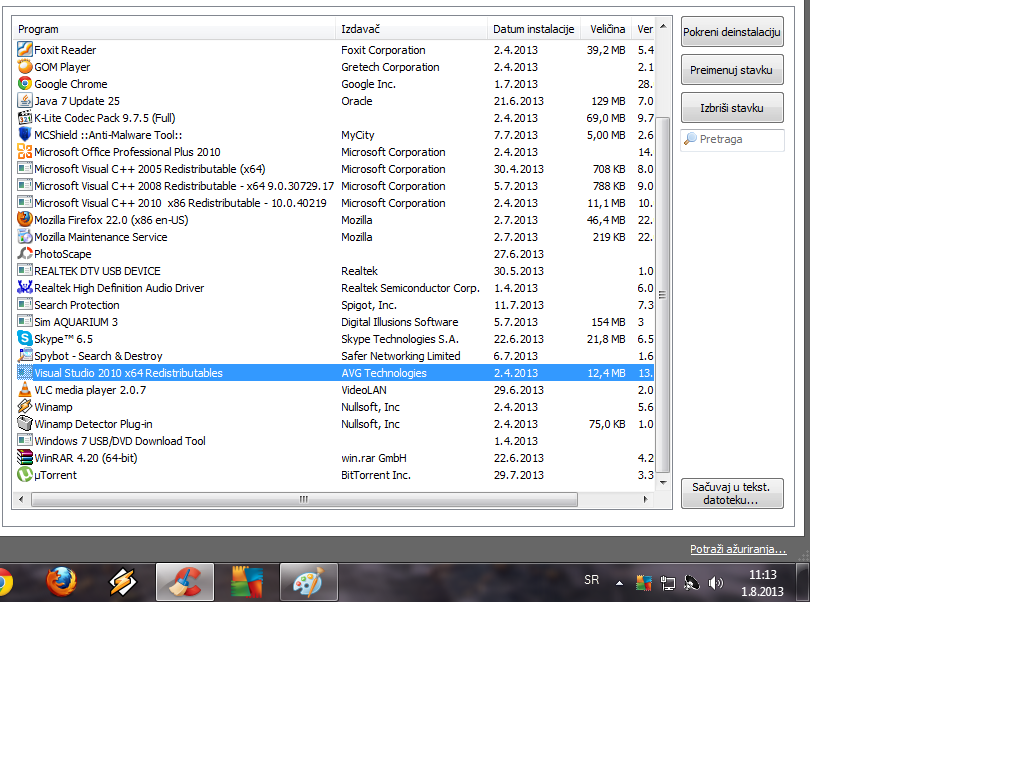Viewport: 1024px width, 768px height.
Task: Click Preimenuj stavku button
Action: 732,70
